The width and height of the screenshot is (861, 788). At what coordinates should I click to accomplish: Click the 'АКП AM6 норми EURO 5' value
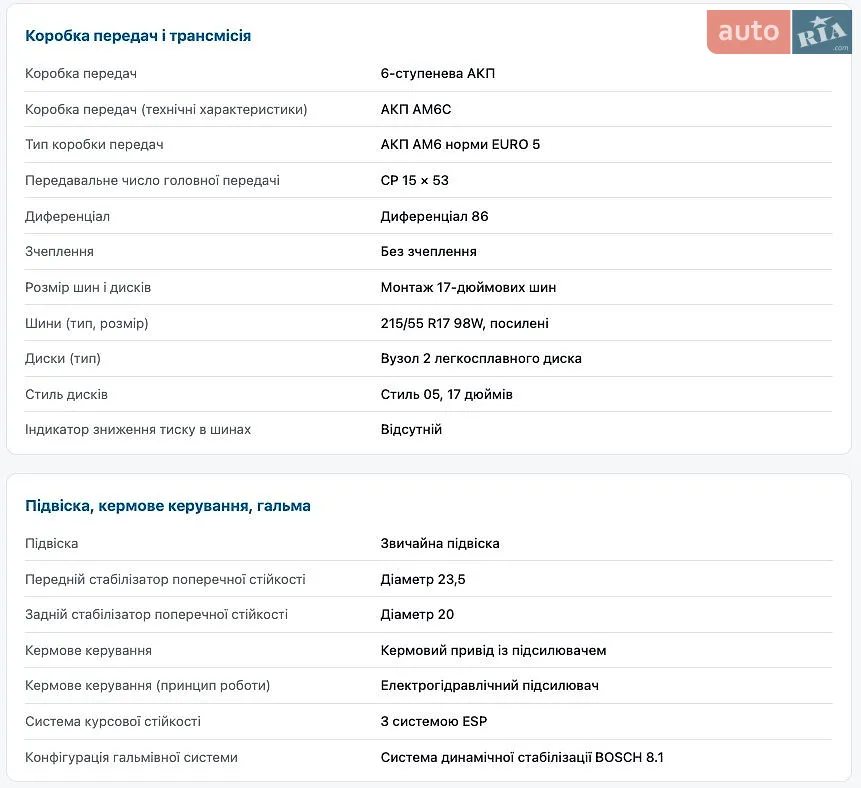click(460, 144)
